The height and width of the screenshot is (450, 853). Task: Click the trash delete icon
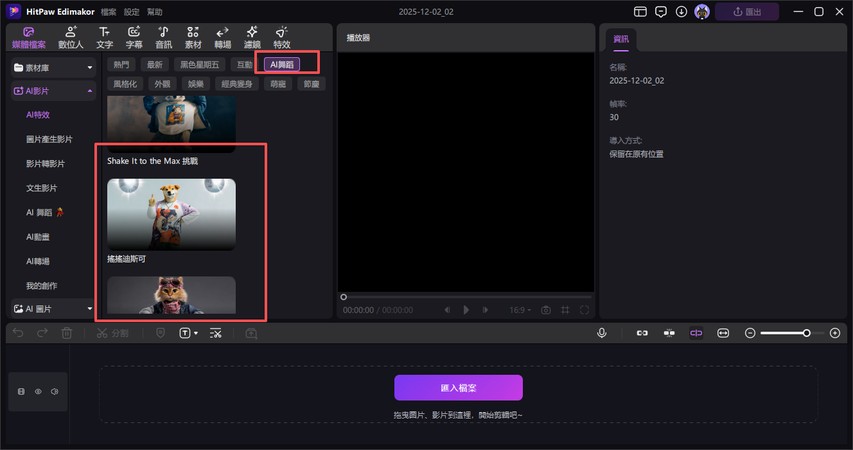[x=66, y=333]
